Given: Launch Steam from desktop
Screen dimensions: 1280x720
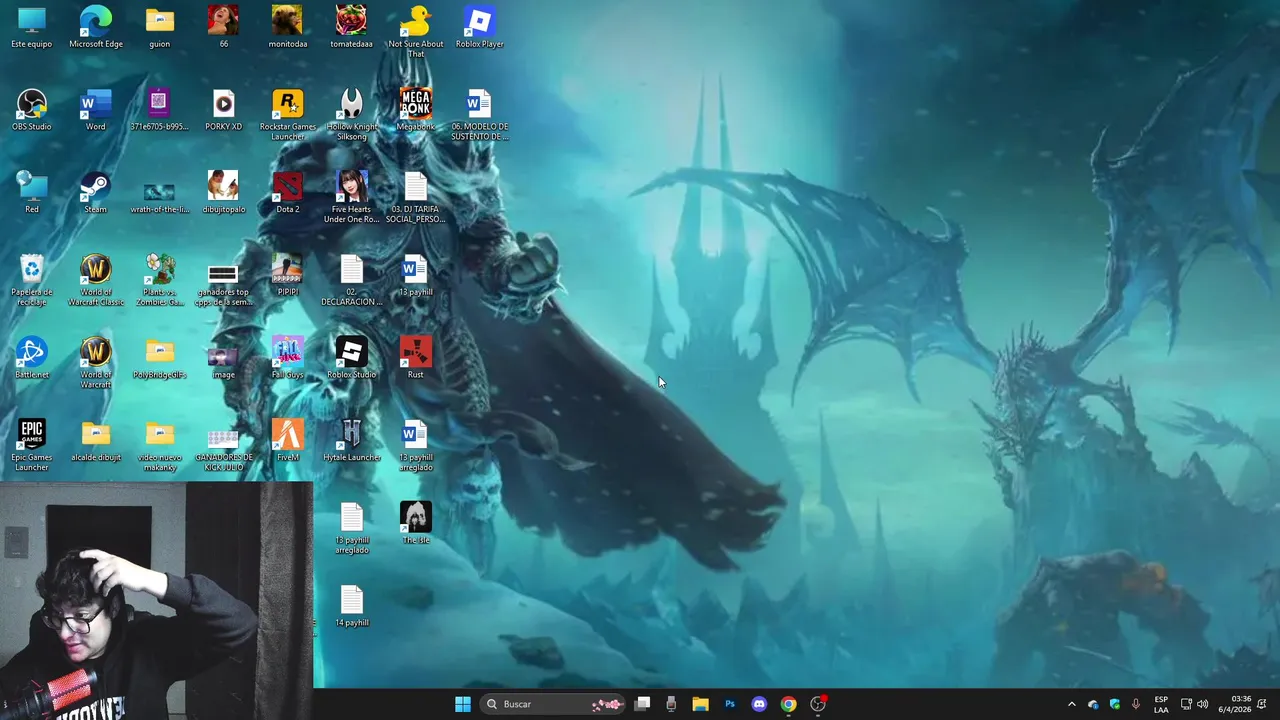Looking at the screenshot, I should point(96,193).
